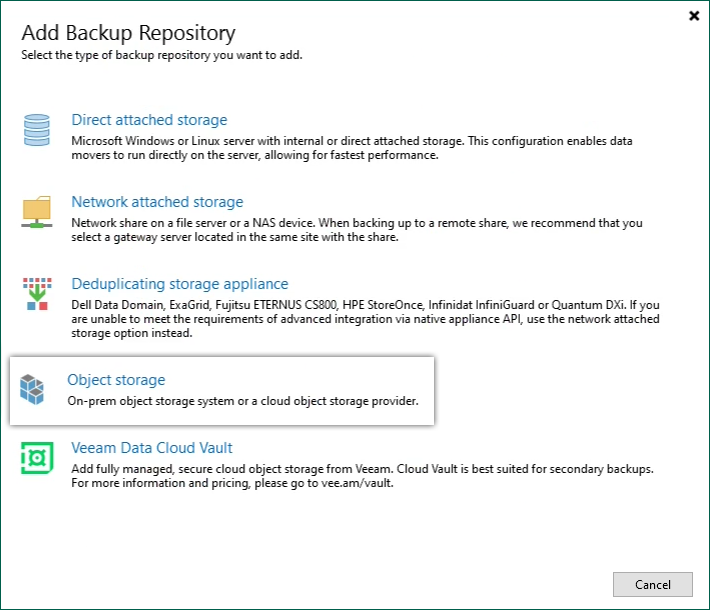Click the 'Add fully managed, secure cloud' description
The image size is (710, 610).
(x=362, y=476)
